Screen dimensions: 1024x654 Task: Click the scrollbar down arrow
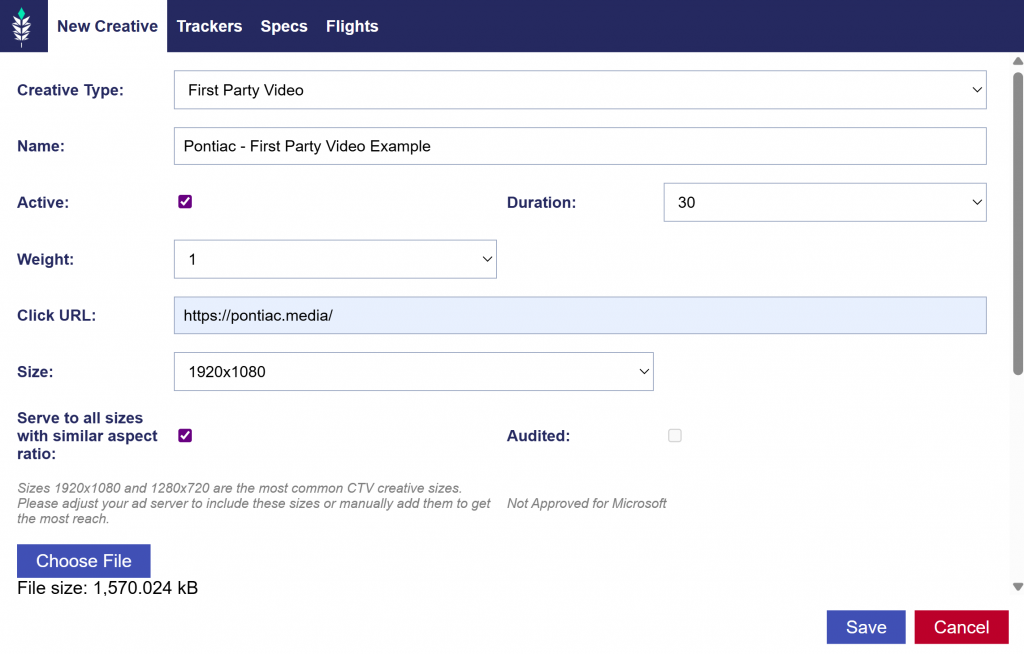pyautogui.click(x=1017, y=587)
